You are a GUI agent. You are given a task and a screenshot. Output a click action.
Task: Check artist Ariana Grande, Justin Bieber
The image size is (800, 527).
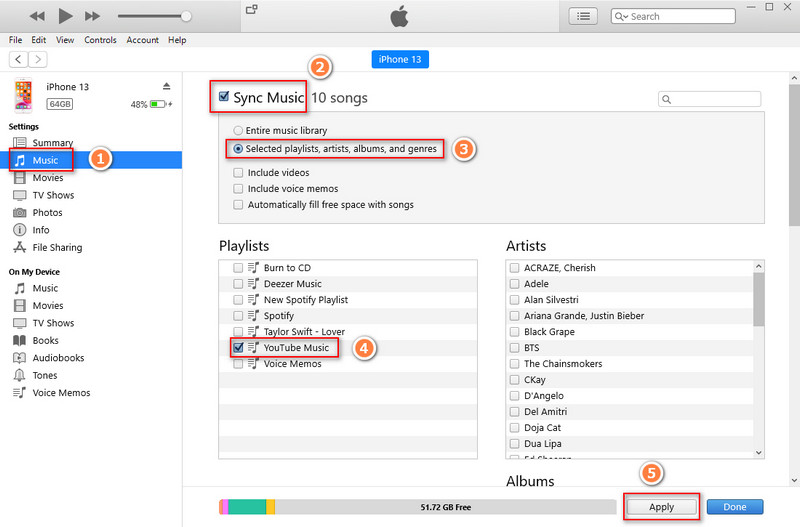tap(514, 316)
